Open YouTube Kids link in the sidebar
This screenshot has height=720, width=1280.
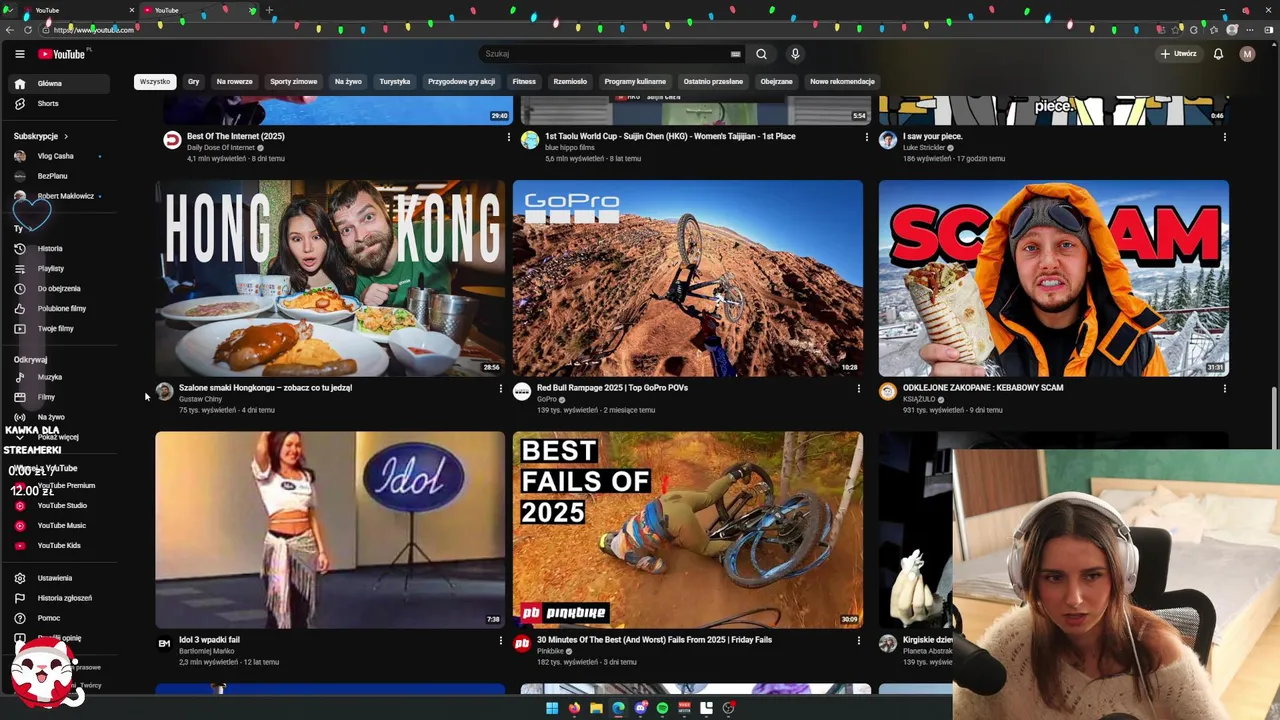point(59,546)
